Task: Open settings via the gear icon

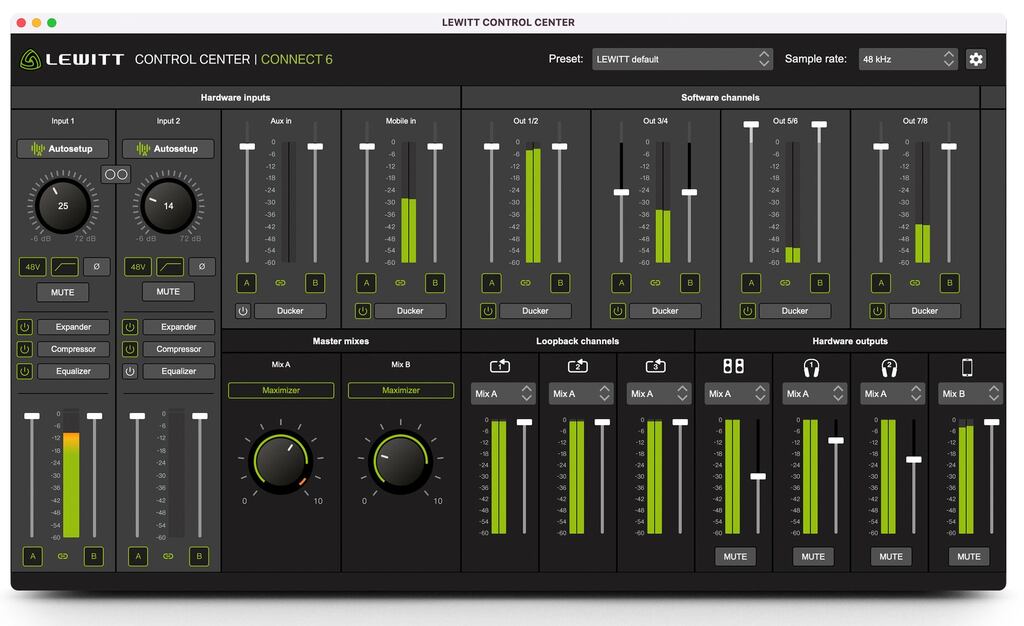Action: 976,59
